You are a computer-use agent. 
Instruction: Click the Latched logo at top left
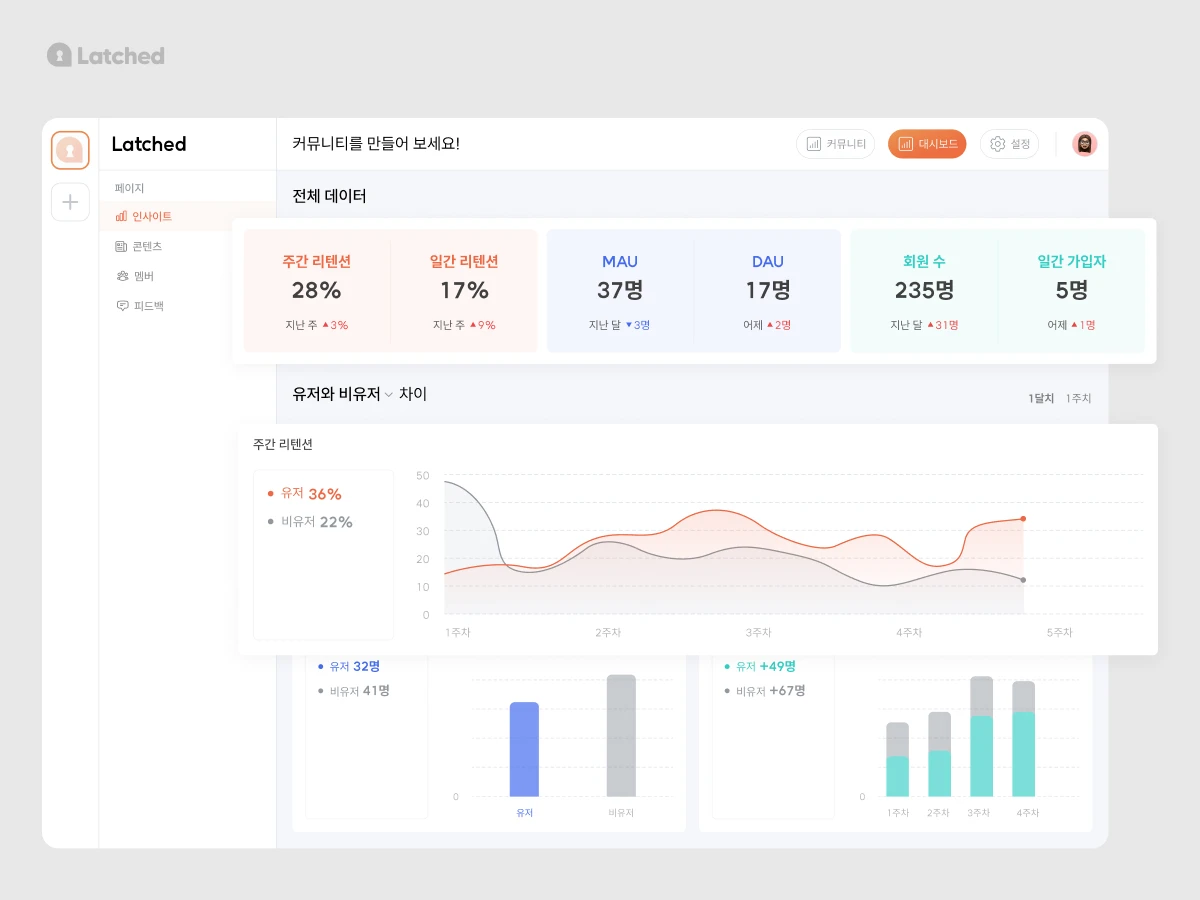(106, 55)
